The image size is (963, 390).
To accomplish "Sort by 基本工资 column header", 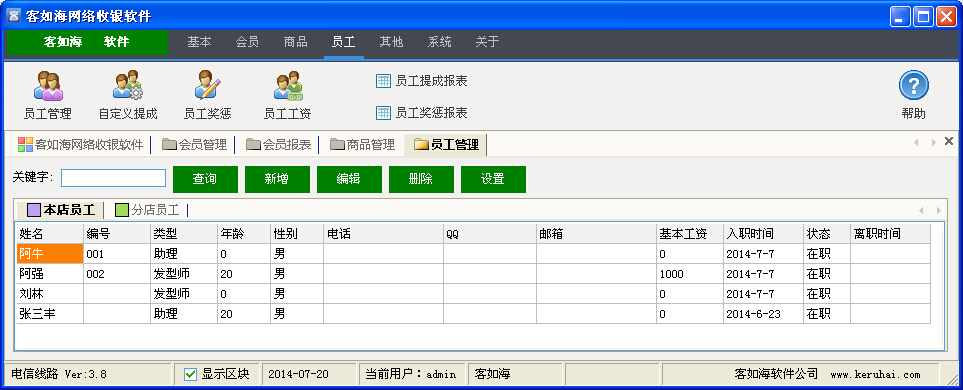I will pos(690,234).
